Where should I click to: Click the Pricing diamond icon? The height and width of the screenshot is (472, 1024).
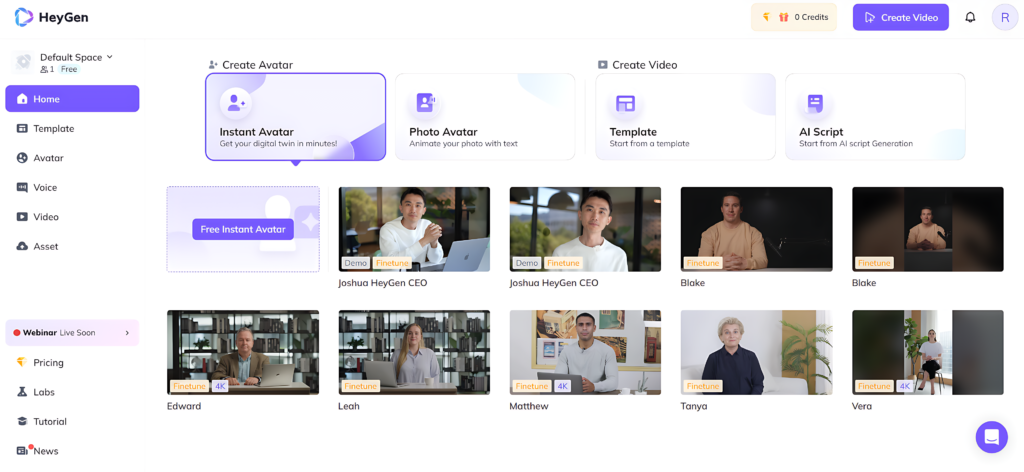[x=22, y=362]
